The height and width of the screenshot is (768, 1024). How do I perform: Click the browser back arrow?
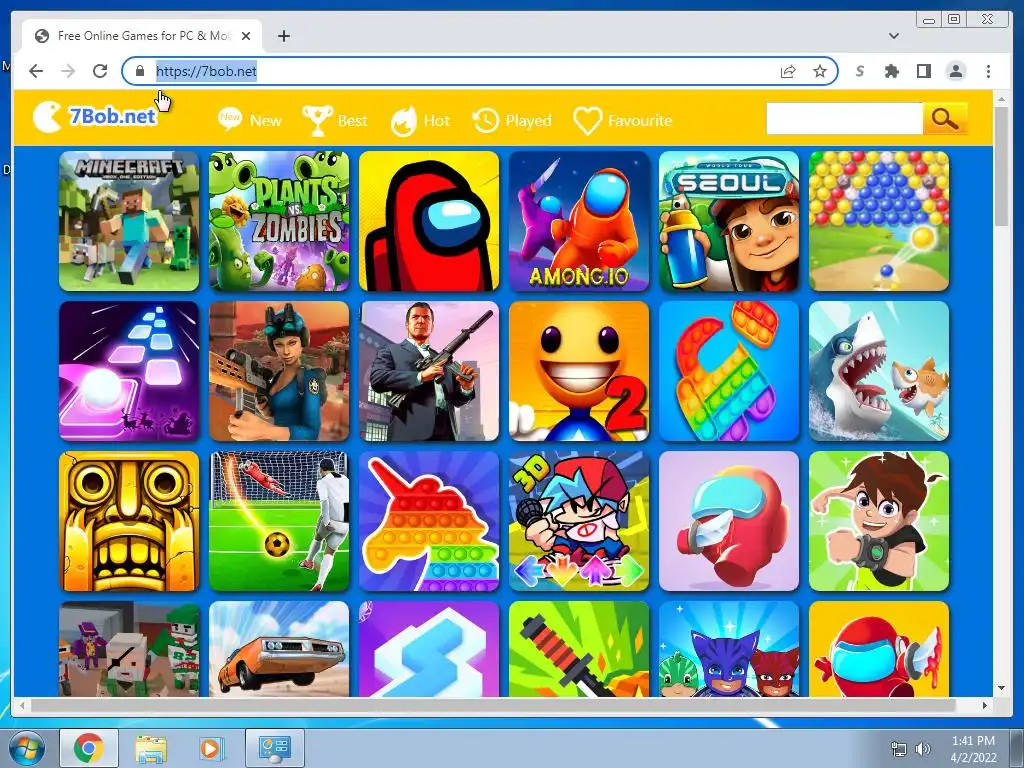(x=36, y=71)
